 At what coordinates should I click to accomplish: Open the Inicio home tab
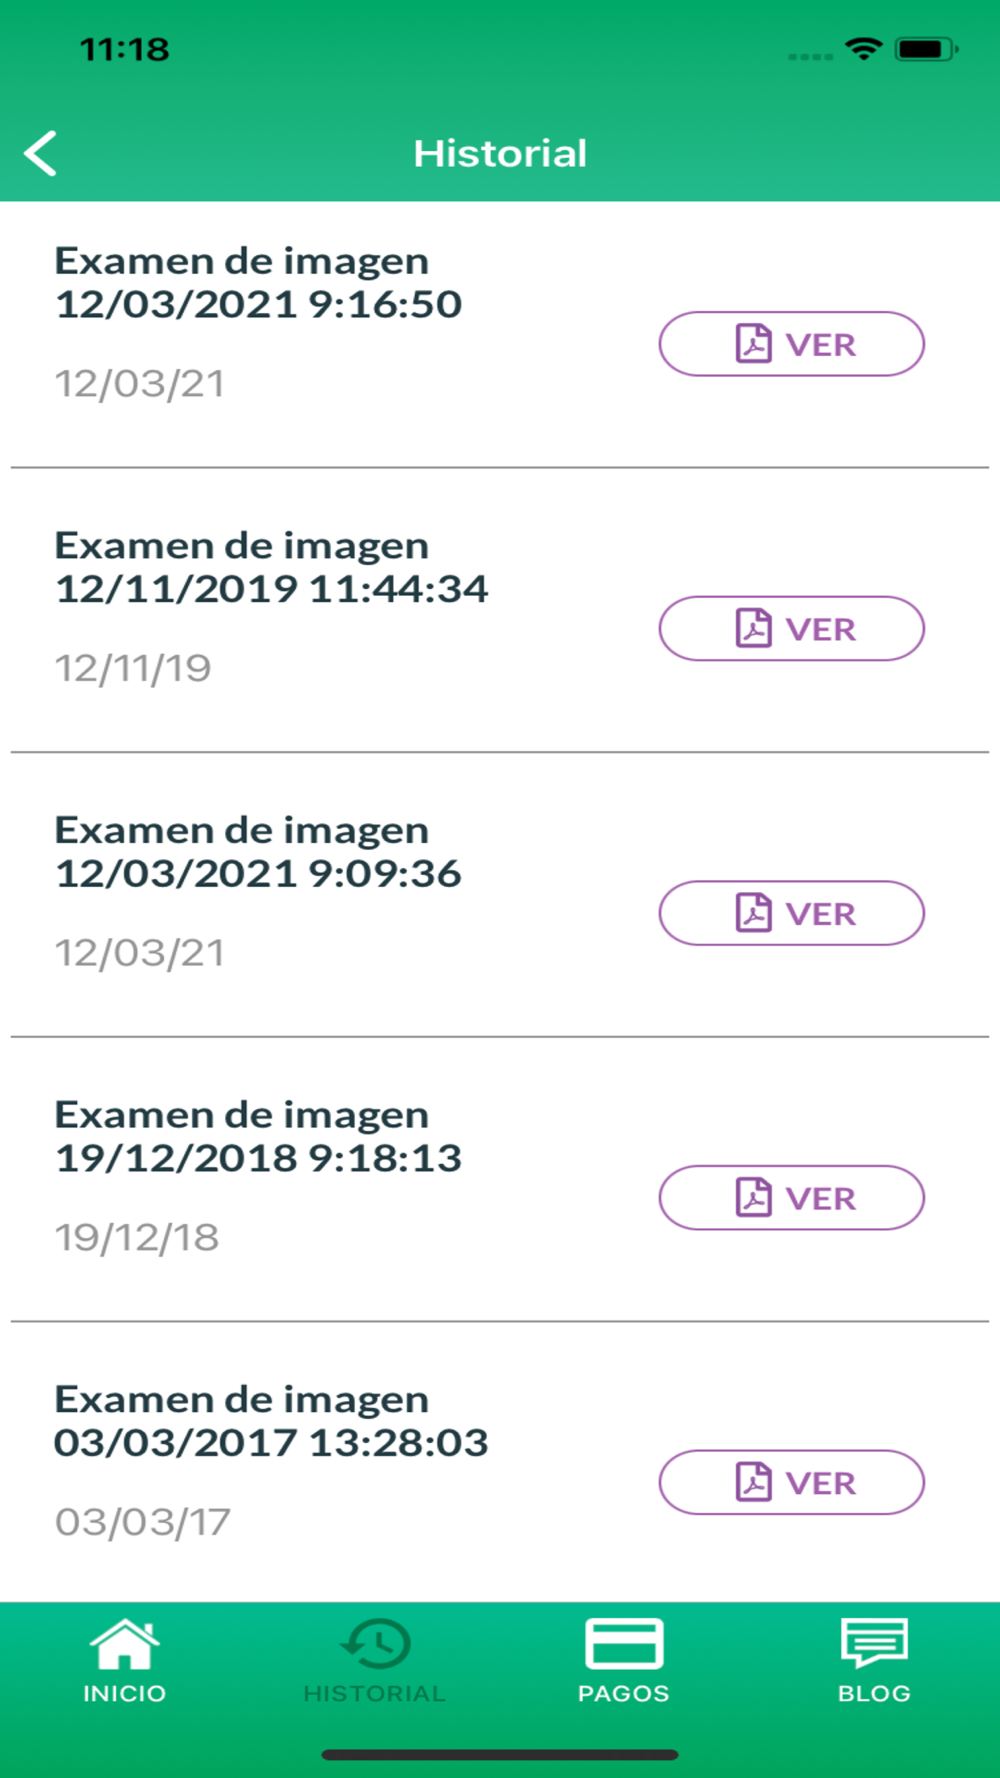pos(124,1644)
